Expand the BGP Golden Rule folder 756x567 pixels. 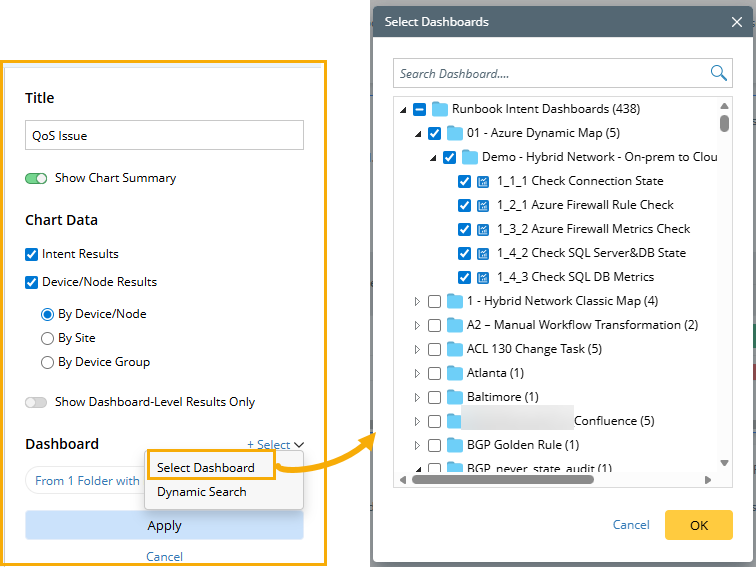418,445
